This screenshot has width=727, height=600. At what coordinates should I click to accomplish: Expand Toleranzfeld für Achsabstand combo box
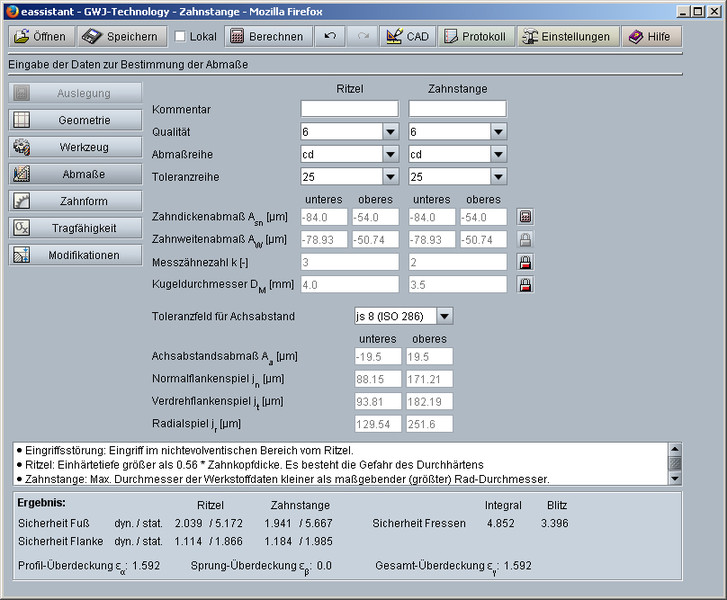click(x=444, y=317)
